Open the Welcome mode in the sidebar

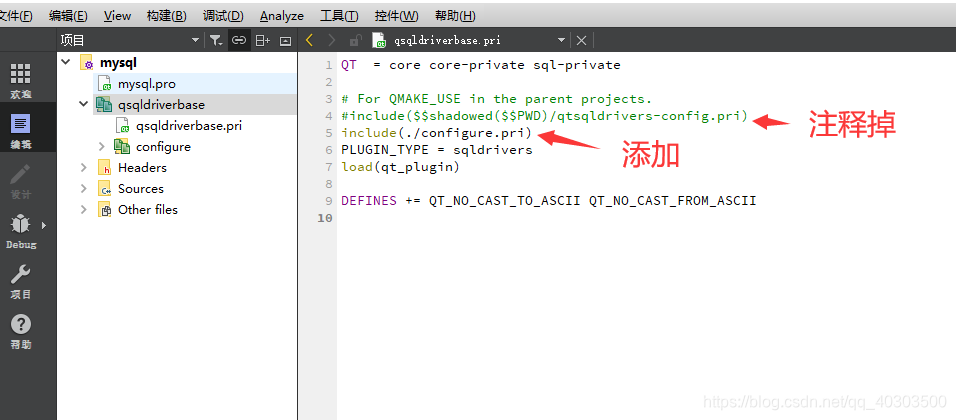coord(21,80)
